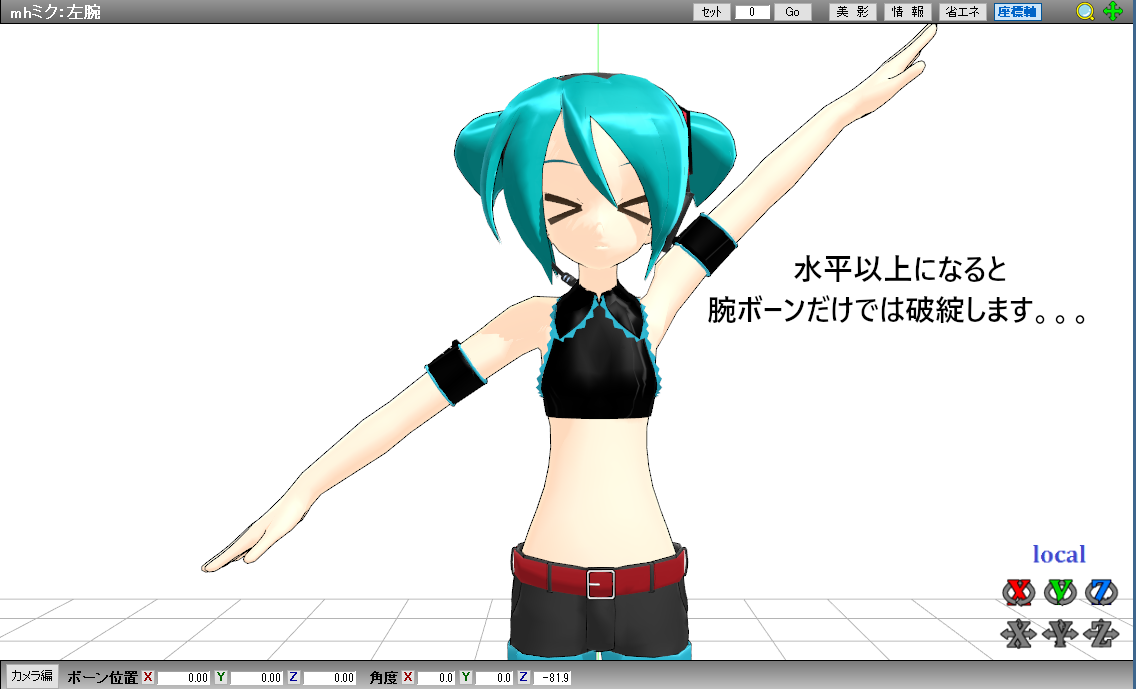This screenshot has height=689, width=1136.
Task: Click the bone position X label button
Action: pyautogui.click(x=148, y=677)
